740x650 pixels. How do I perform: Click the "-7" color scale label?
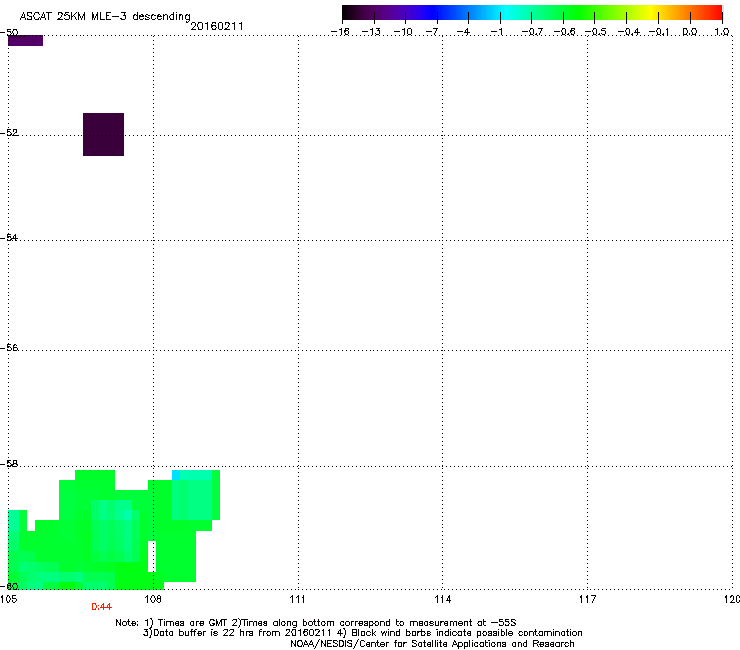coord(433,32)
